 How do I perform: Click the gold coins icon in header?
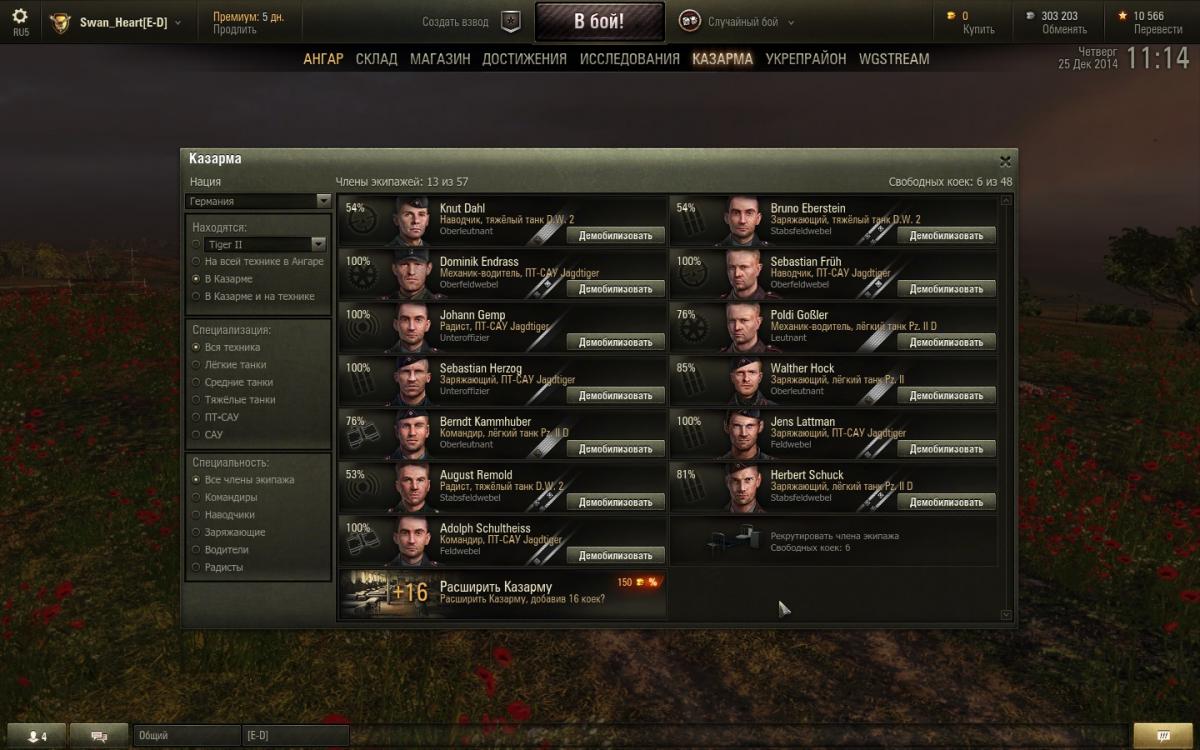951,16
